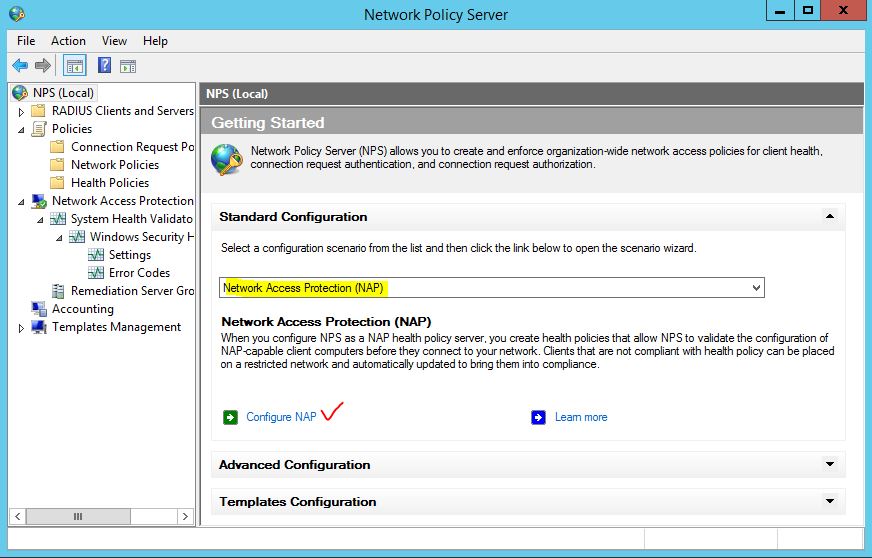Click the Remediation Server Groups icon

click(58, 290)
